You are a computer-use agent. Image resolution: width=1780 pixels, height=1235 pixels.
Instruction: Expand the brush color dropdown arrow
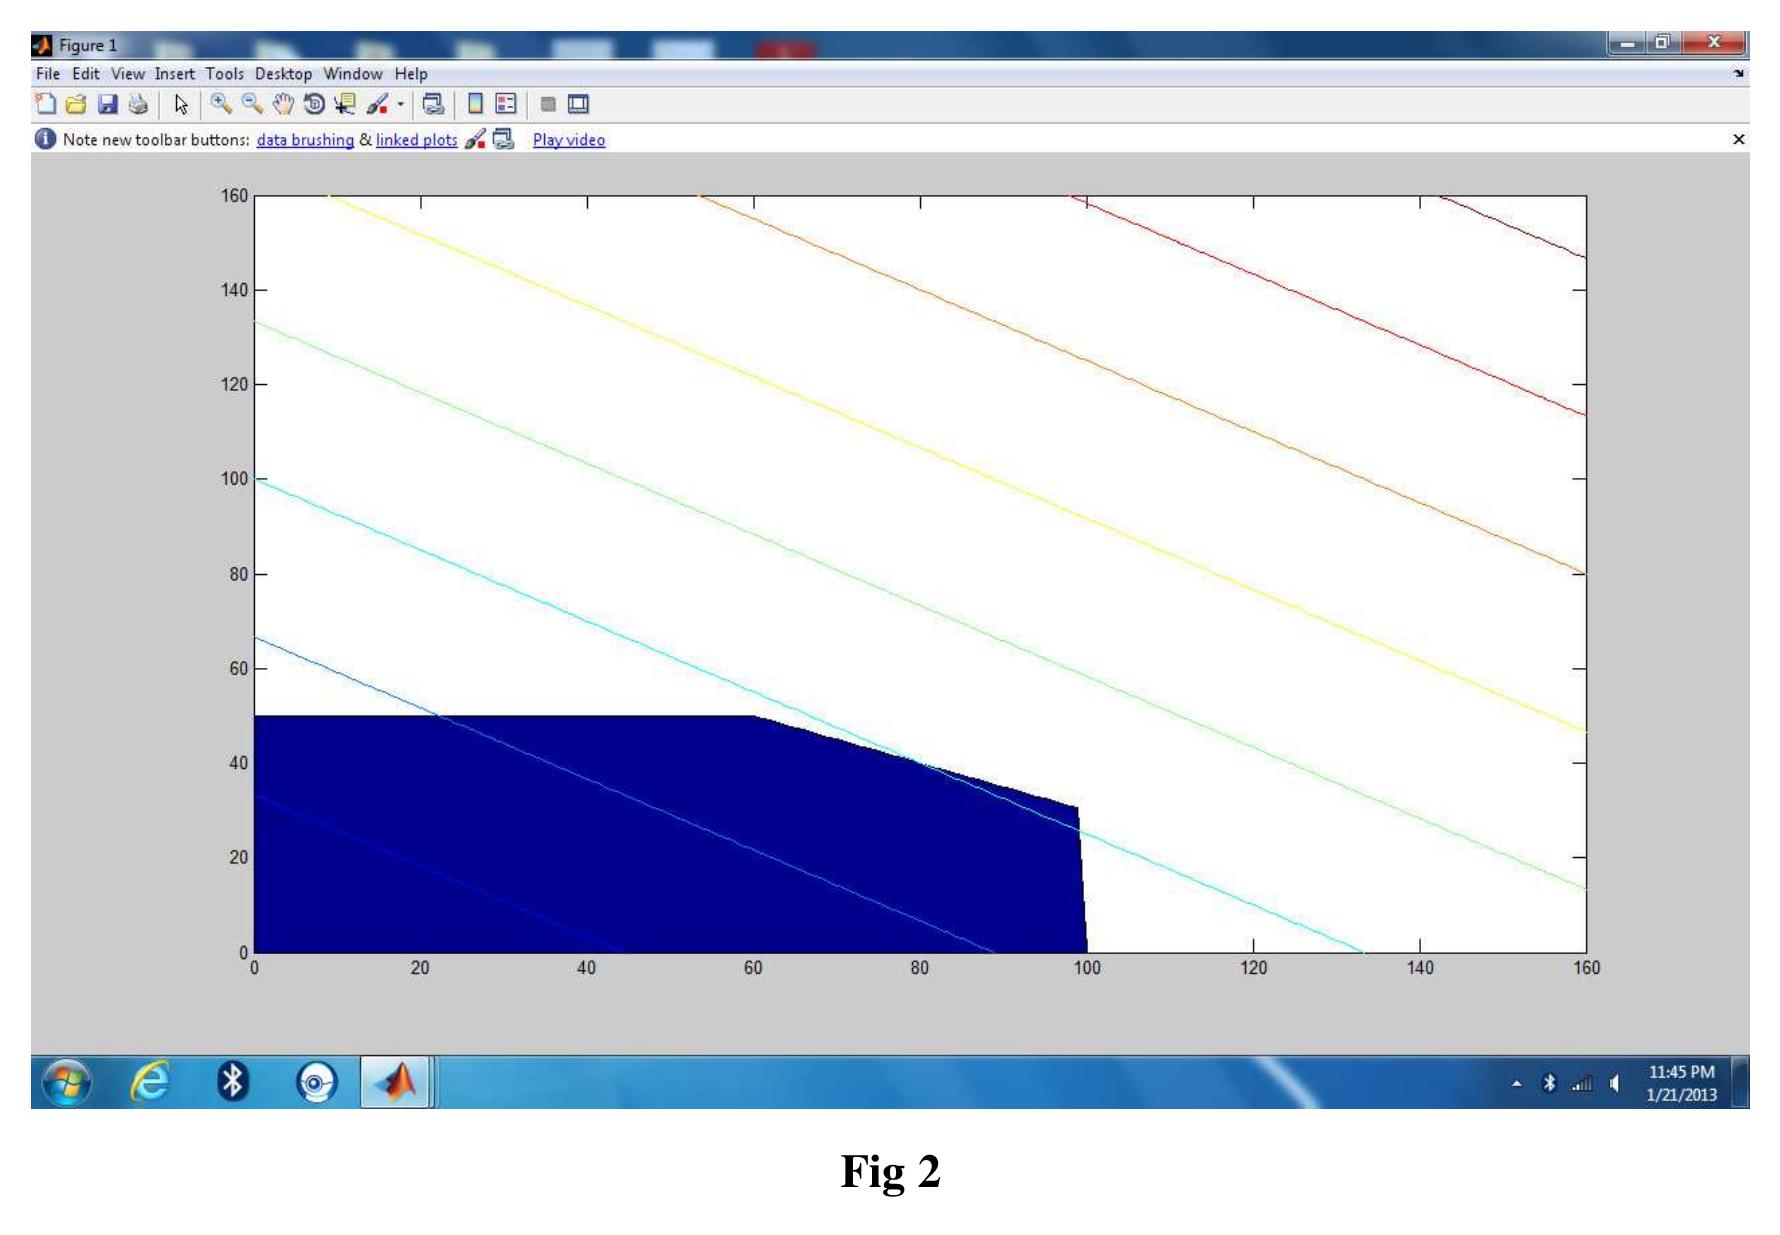click(400, 104)
